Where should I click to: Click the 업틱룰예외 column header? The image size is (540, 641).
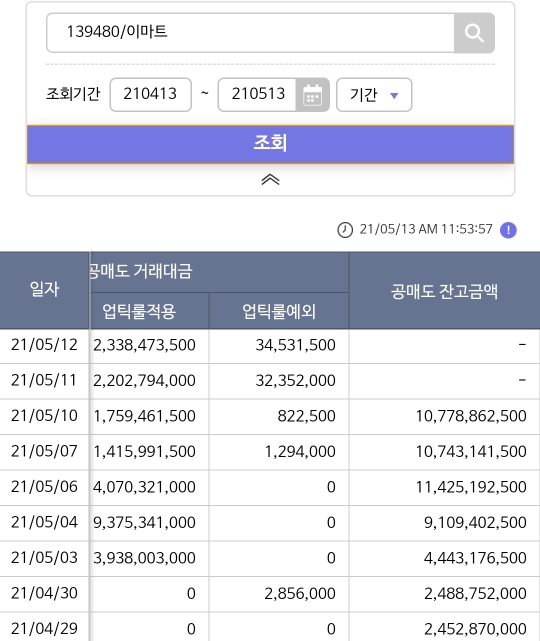pos(279,312)
